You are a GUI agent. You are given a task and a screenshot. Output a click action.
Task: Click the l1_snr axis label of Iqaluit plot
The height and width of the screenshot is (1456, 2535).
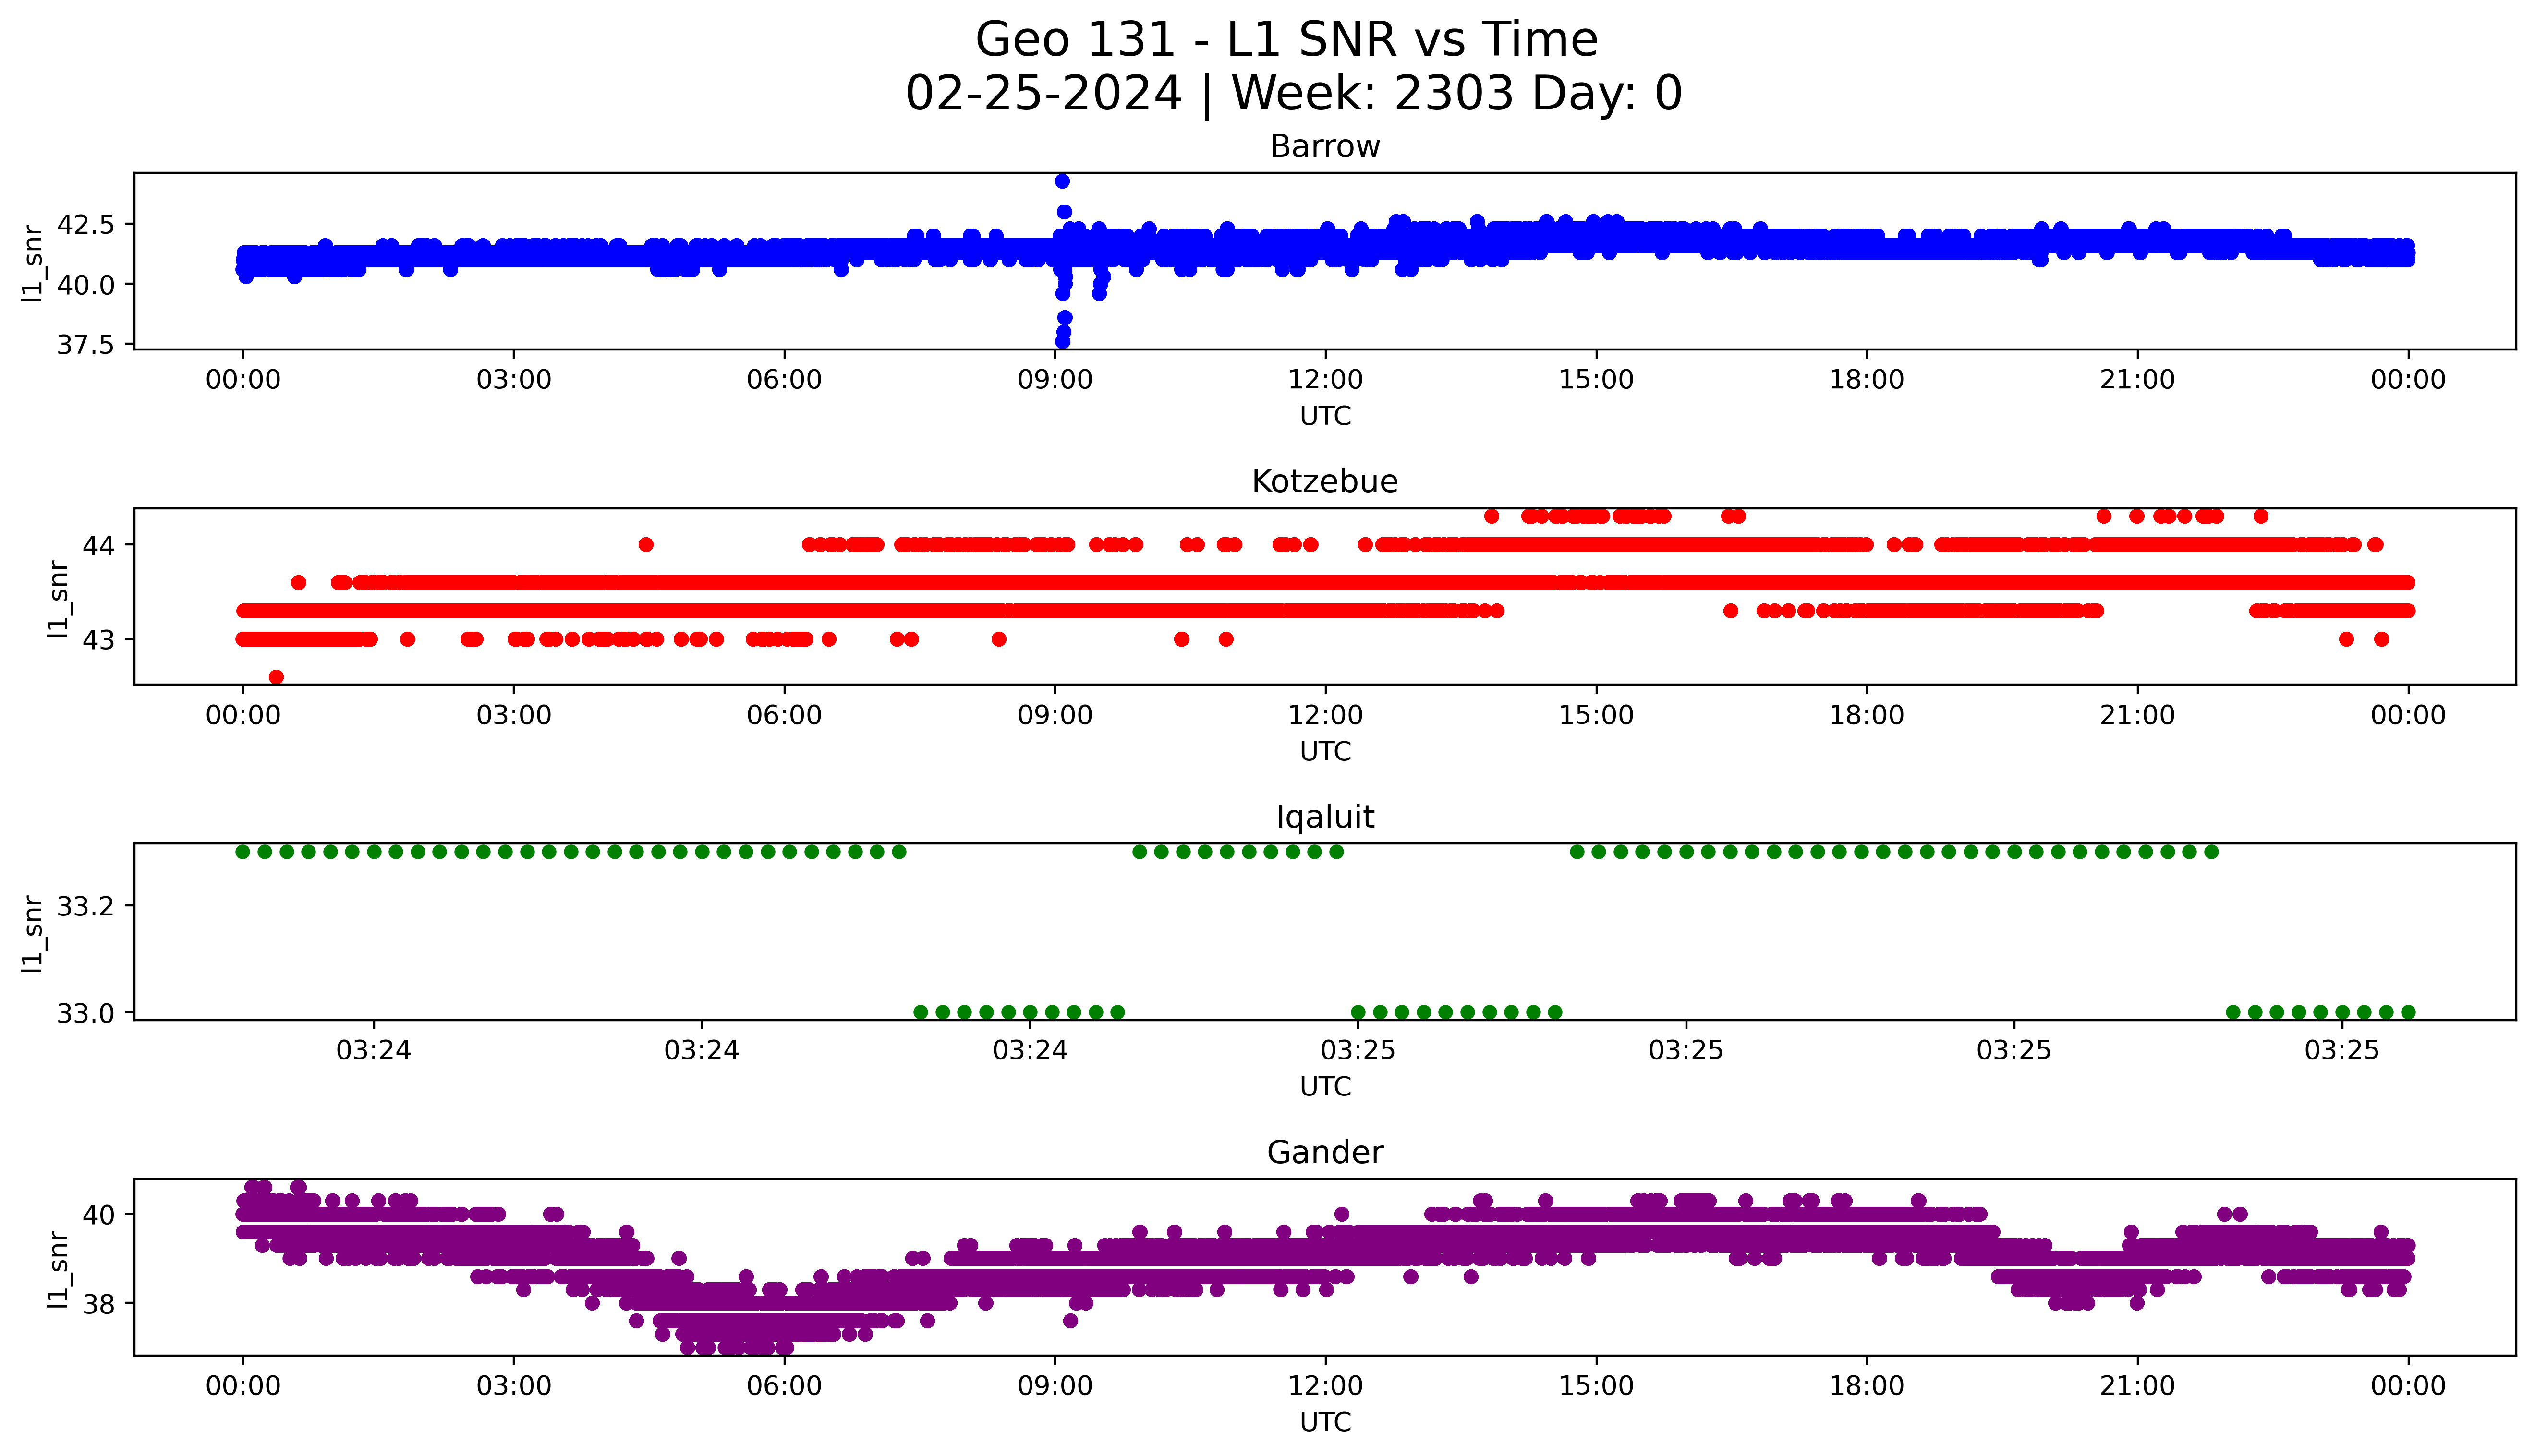[x=32, y=934]
